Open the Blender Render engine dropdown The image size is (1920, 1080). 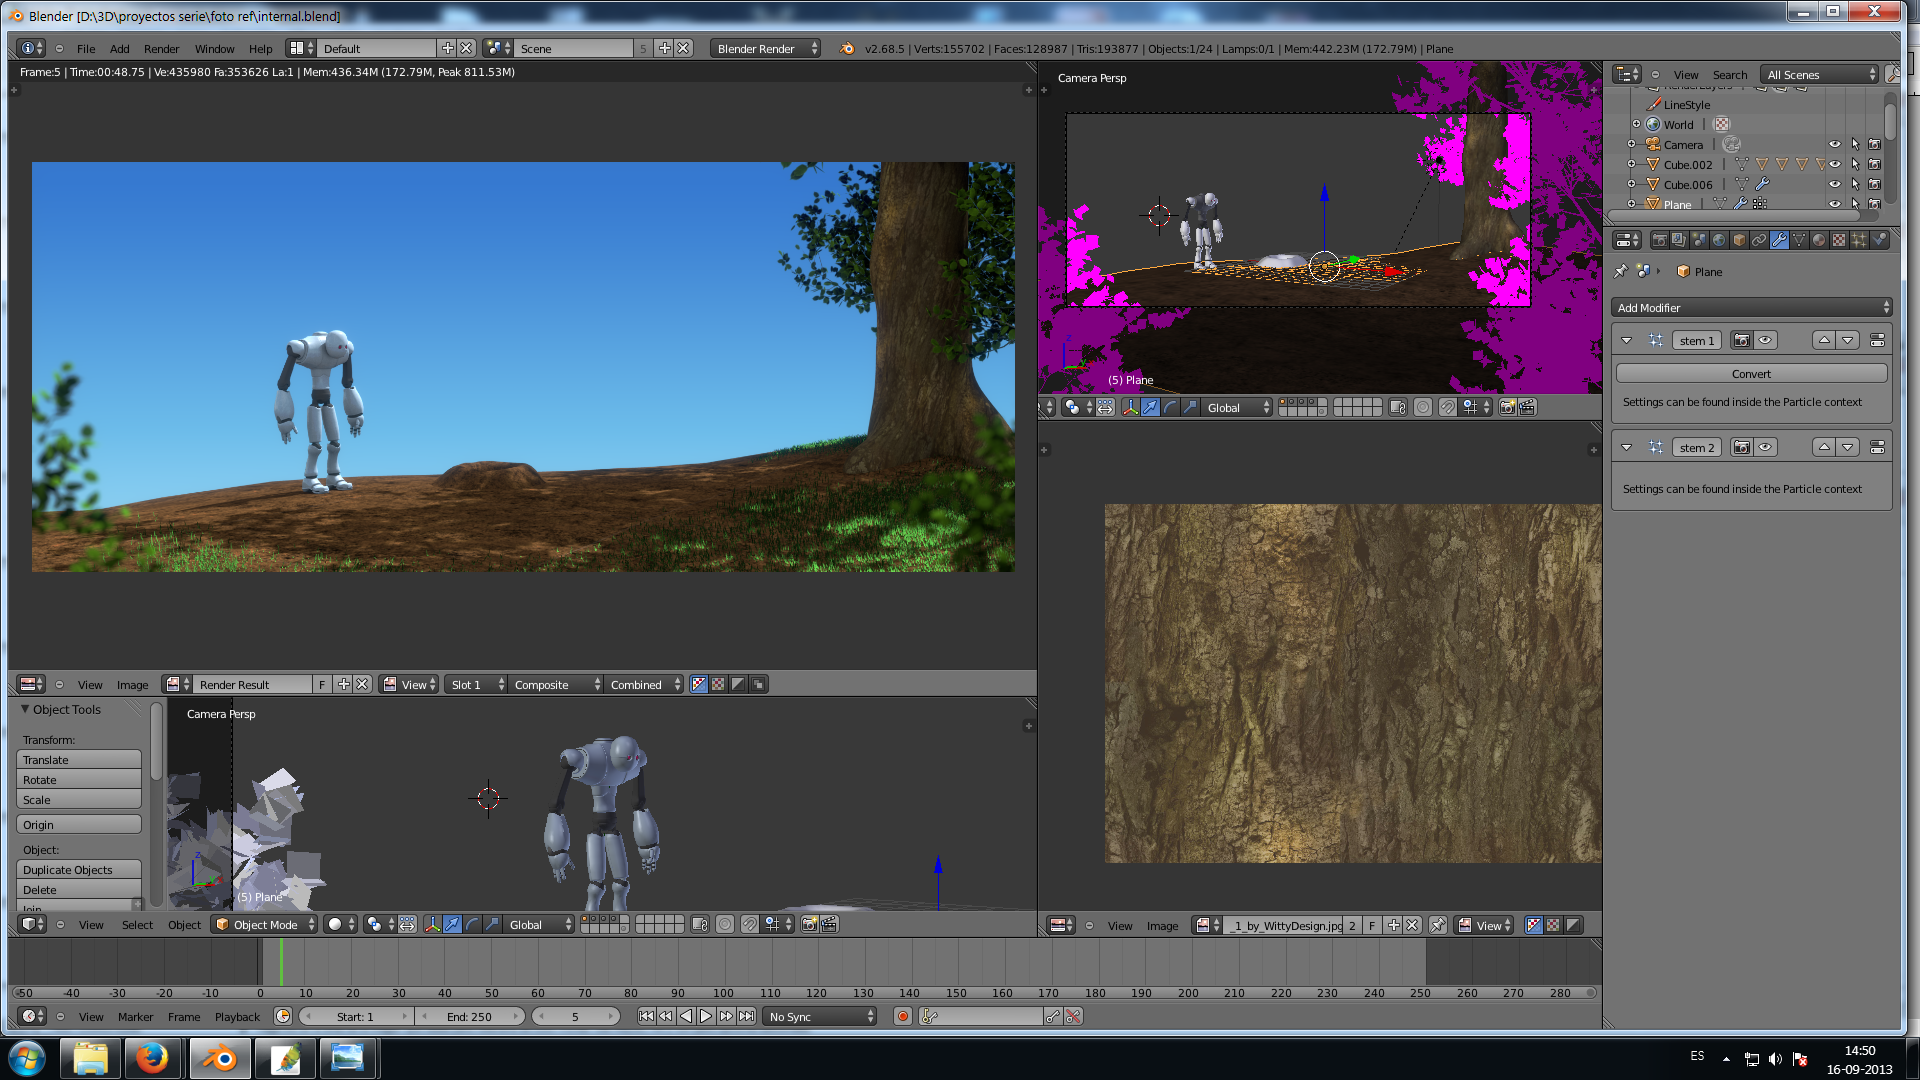(766, 48)
